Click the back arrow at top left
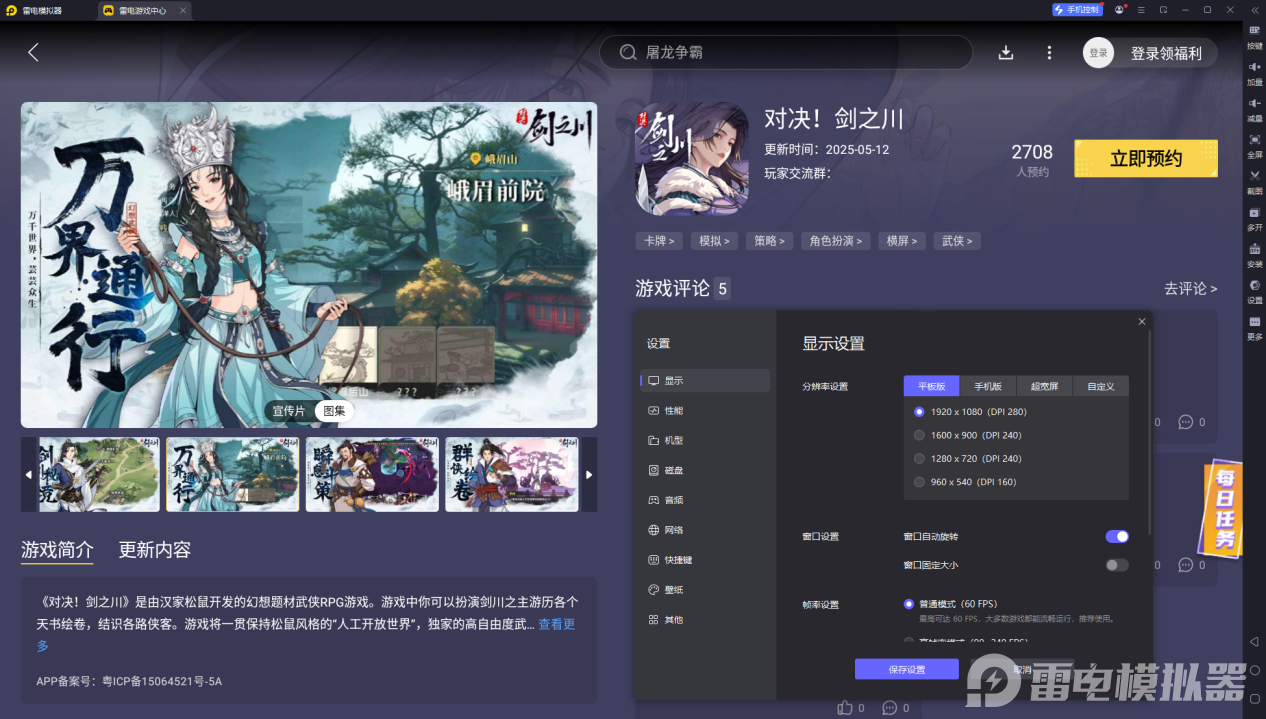This screenshot has height=719, width=1266. [33, 52]
